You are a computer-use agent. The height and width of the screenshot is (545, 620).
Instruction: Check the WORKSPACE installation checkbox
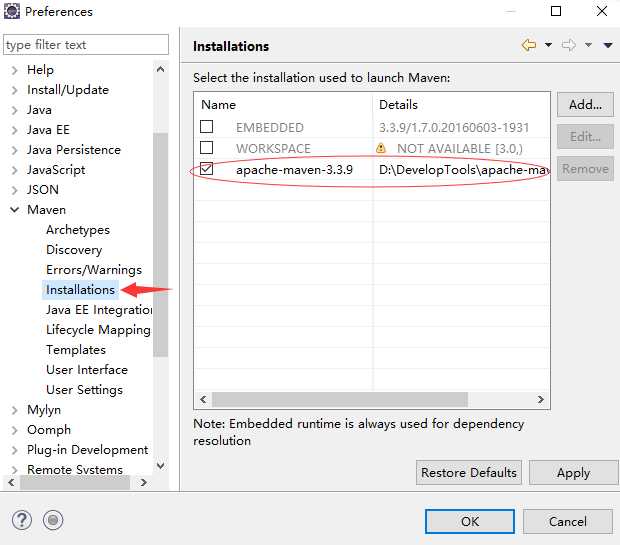click(206, 148)
